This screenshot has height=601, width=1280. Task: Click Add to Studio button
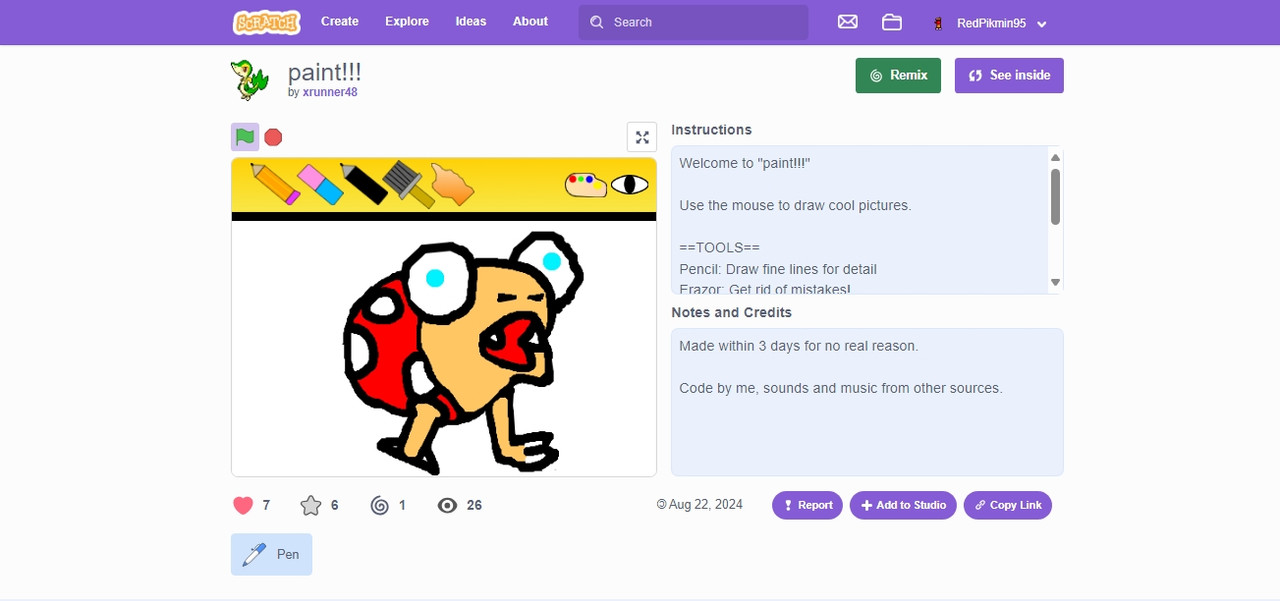click(x=903, y=505)
